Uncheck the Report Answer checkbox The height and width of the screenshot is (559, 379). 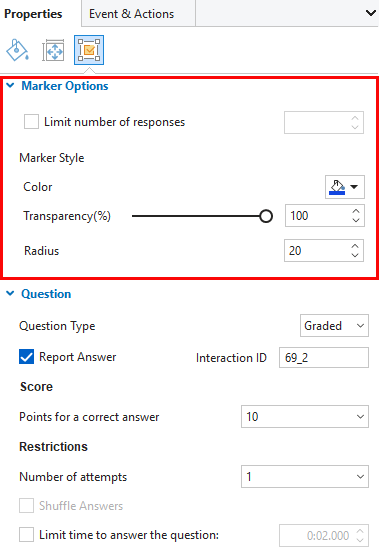[26, 357]
